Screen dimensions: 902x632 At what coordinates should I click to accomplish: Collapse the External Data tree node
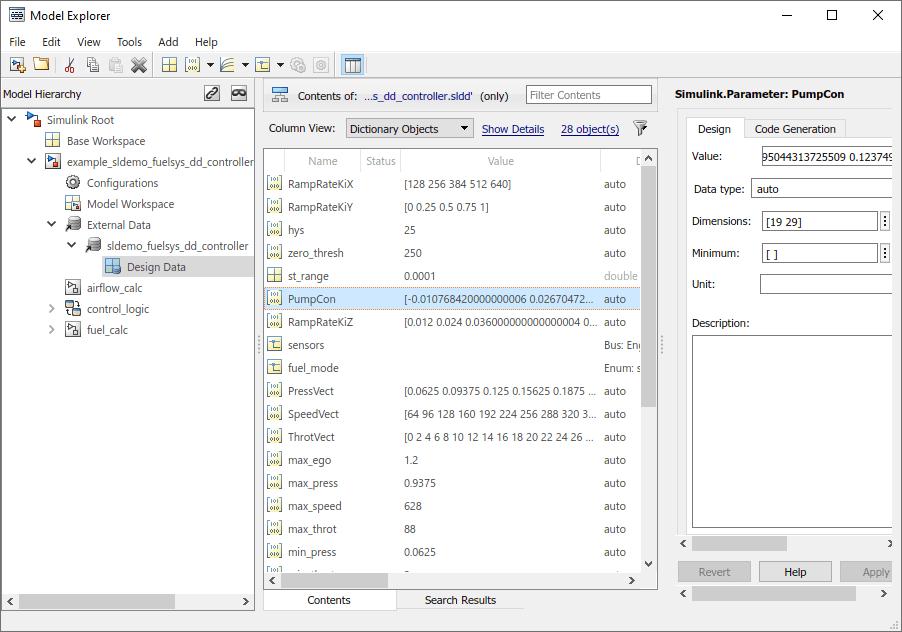[52, 225]
